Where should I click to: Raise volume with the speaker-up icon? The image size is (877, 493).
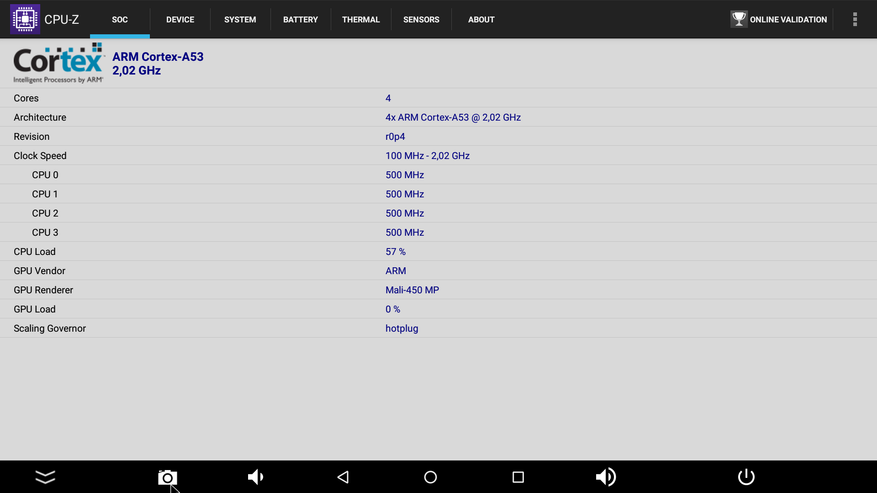(x=606, y=477)
